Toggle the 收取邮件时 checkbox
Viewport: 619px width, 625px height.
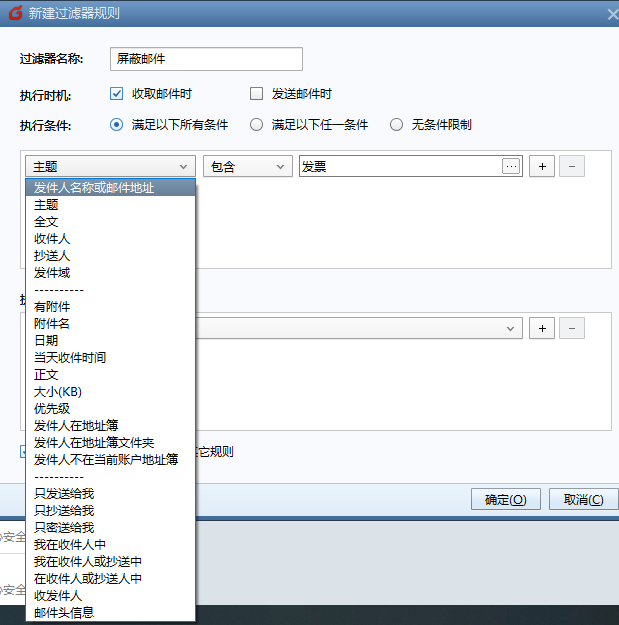117,94
